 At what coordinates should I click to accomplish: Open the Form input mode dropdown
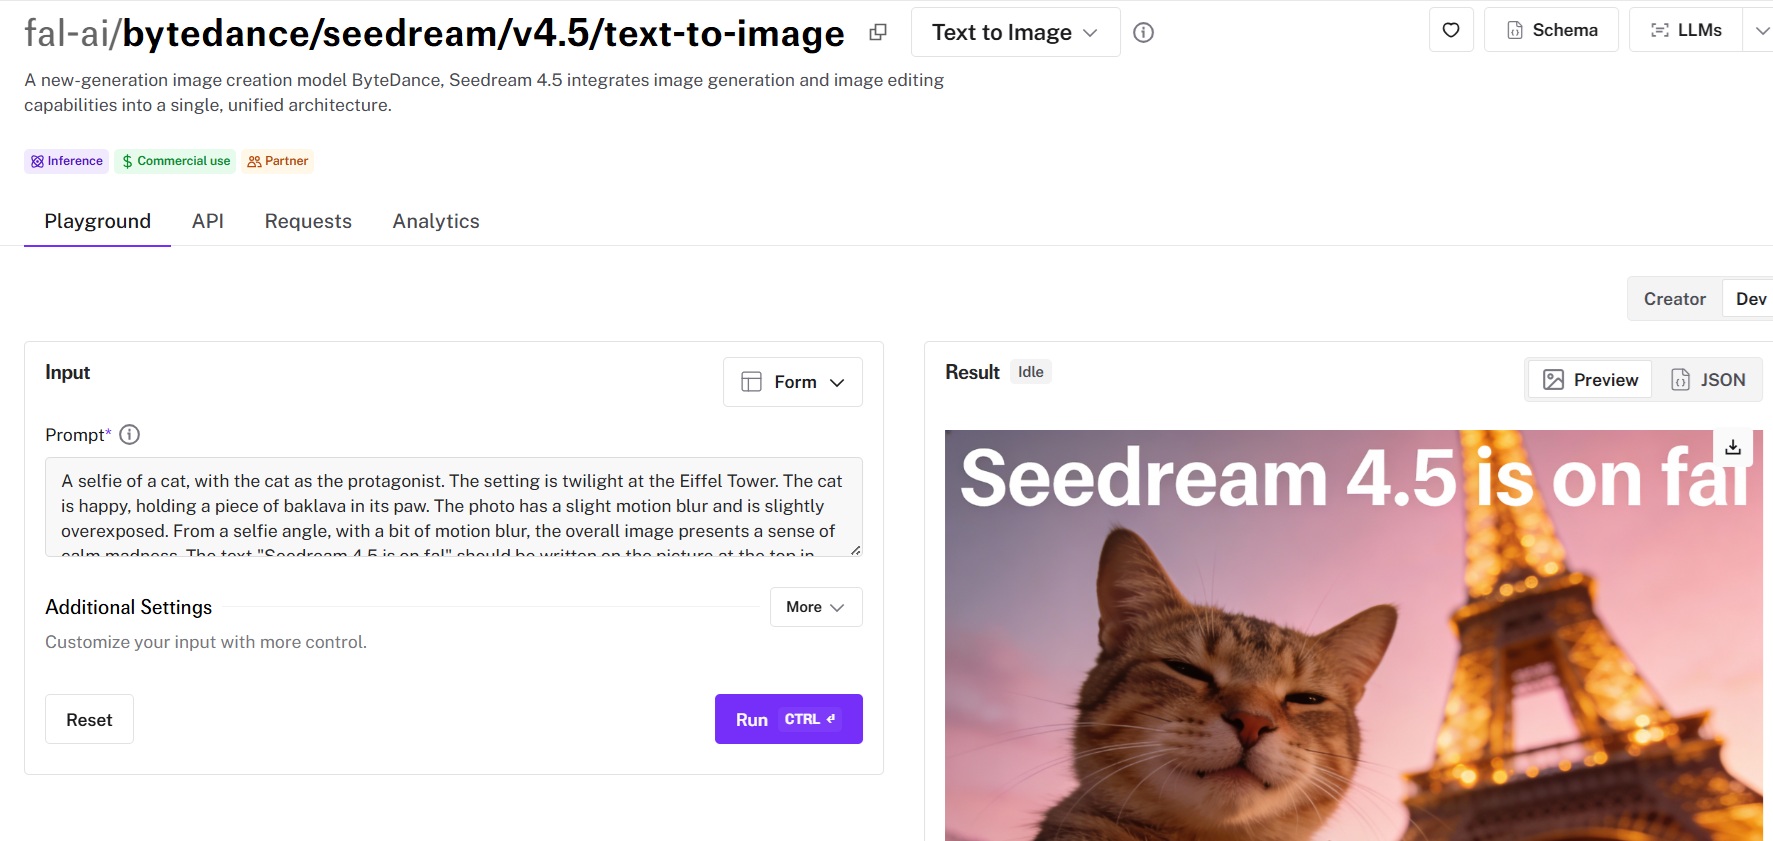pyautogui.click(x=793, y=382)
